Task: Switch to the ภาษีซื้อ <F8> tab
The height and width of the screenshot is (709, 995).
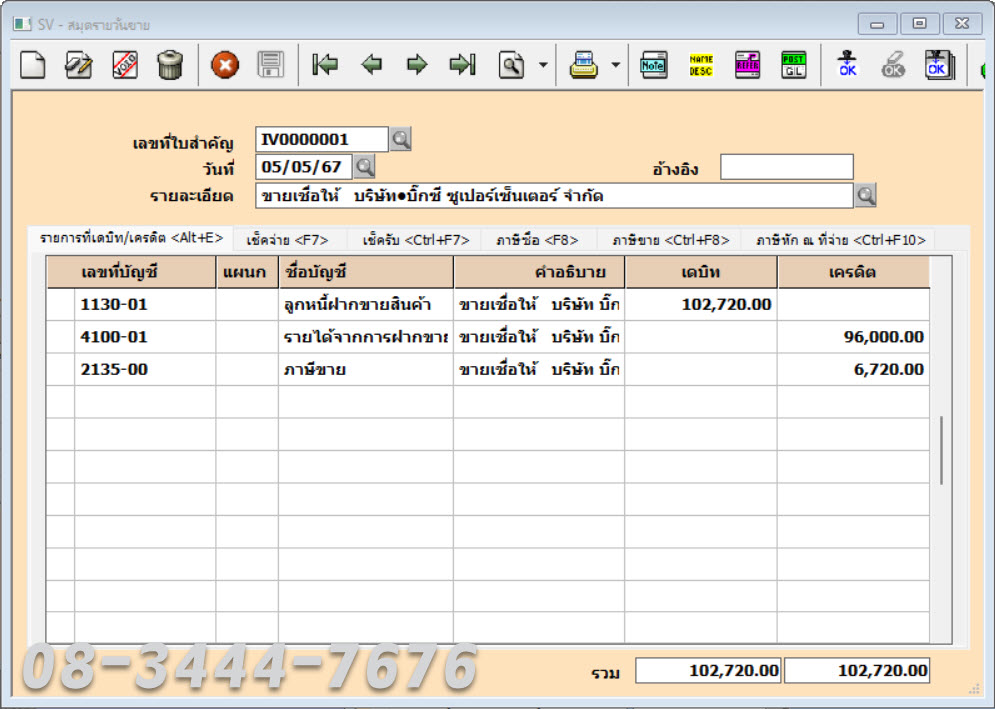Action: (x=537, y=240)
